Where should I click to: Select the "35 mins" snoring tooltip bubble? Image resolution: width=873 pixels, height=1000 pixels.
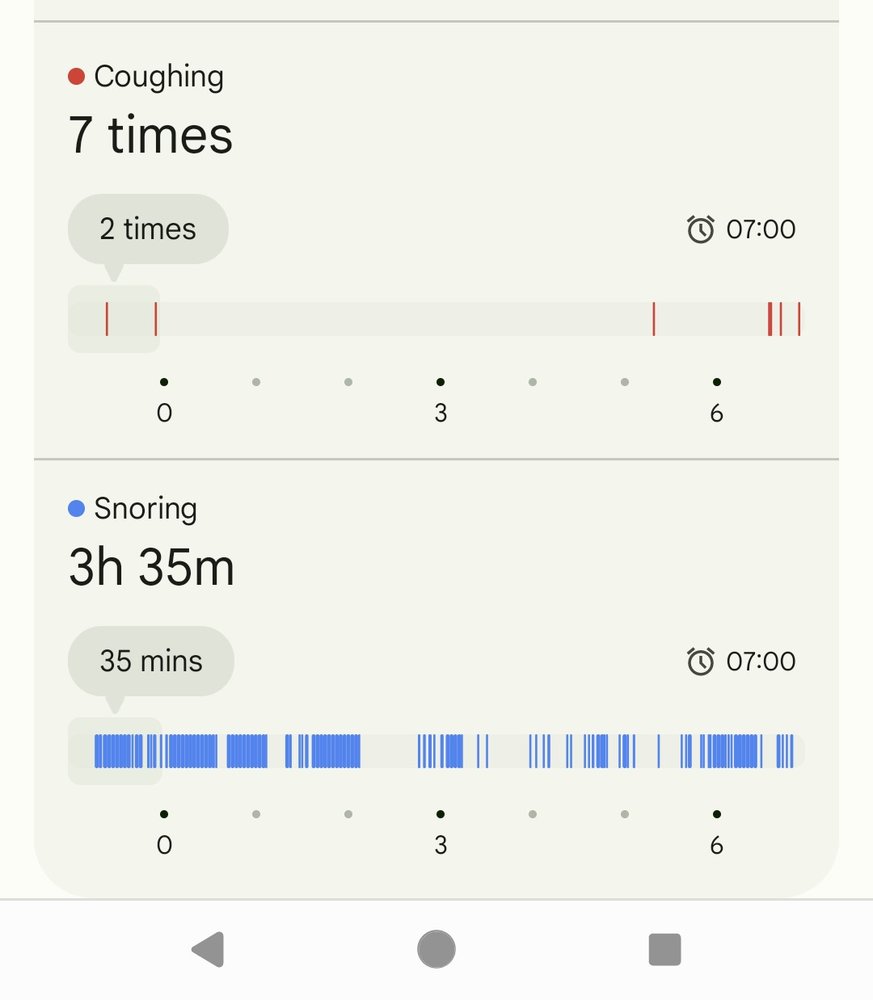coord(151,662)
